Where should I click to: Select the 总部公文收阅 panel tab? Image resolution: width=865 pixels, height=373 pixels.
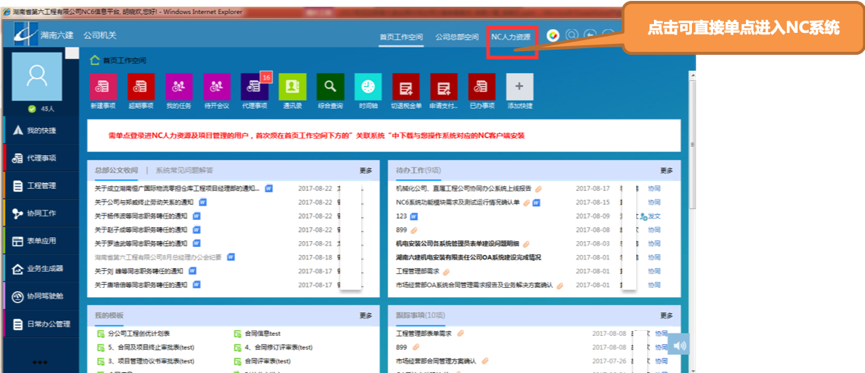(x=116, y=170)
